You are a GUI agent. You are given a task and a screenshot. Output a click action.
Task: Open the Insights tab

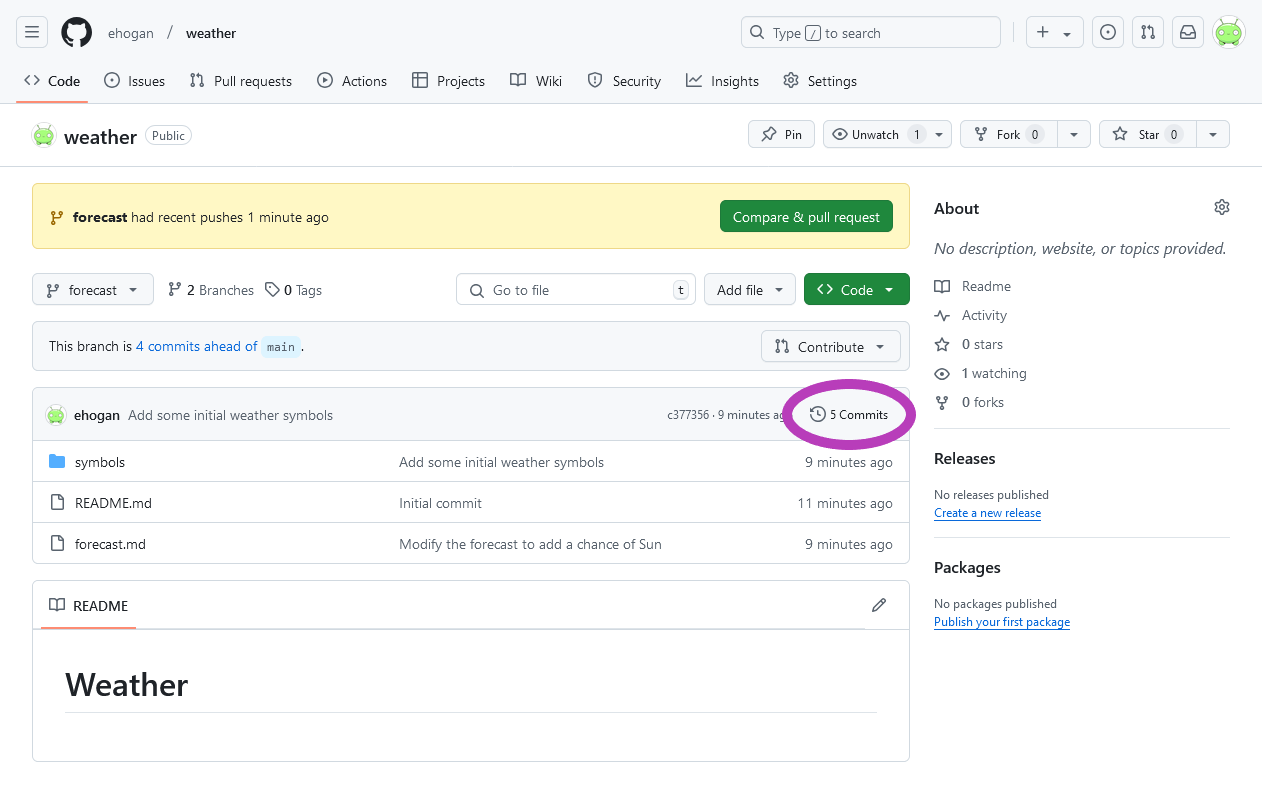point(722,81)
